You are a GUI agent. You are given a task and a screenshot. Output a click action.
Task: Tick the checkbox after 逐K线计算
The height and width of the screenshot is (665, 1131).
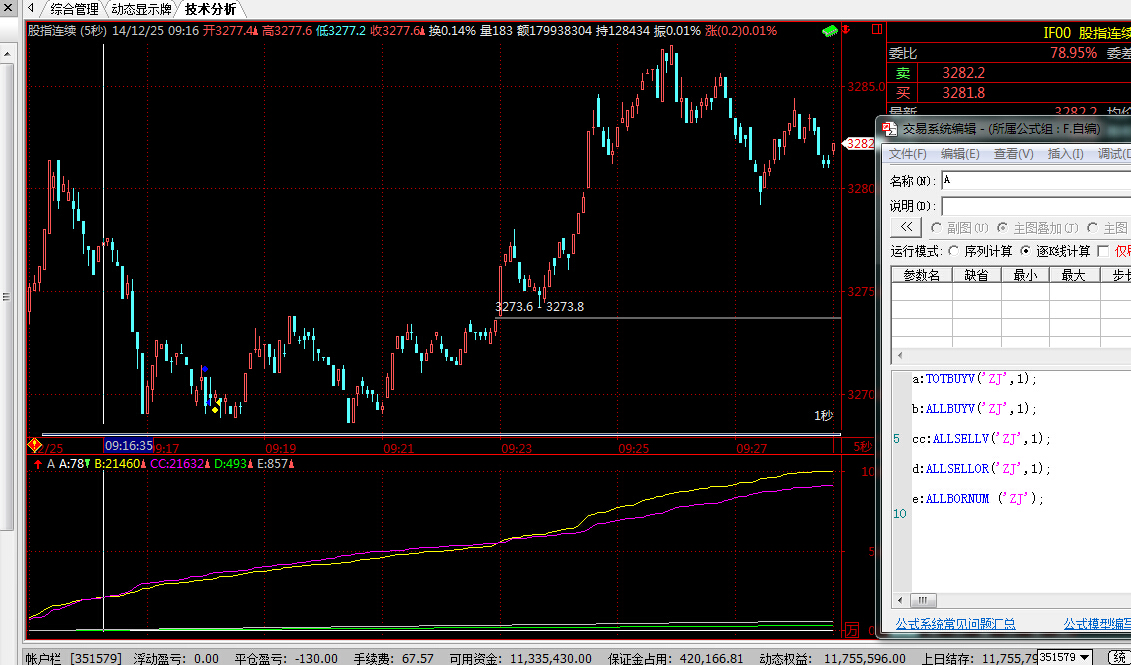1103,251
